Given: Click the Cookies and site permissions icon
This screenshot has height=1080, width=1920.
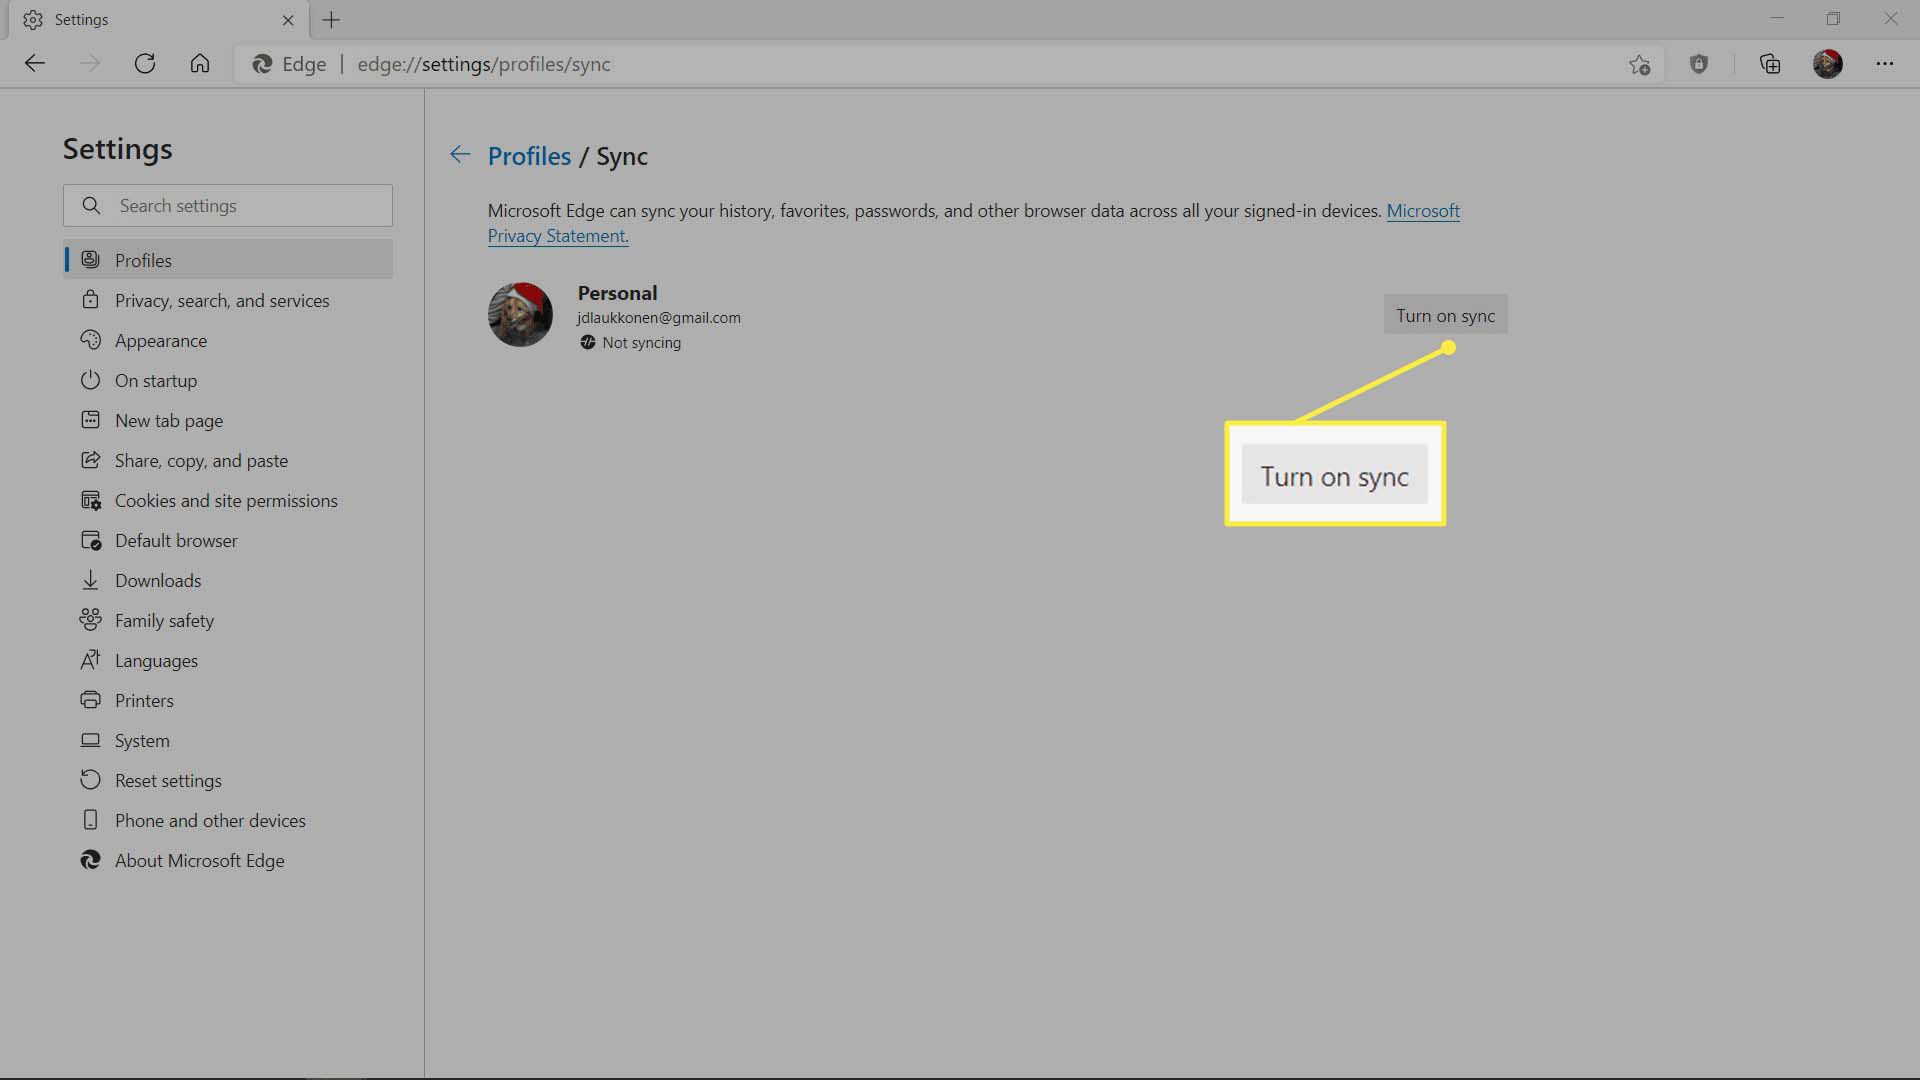Looking at the screenshot, I should (x=91, y=500).
